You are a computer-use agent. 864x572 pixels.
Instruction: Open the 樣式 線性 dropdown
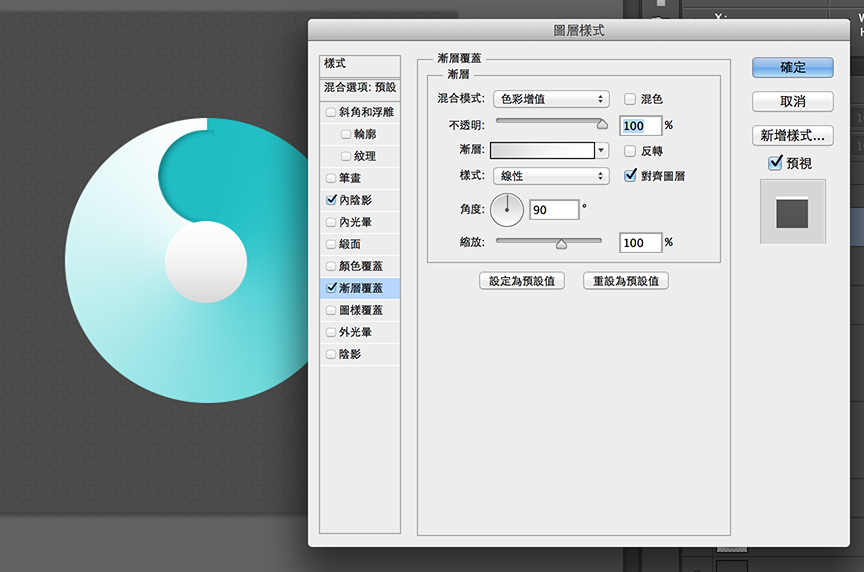[551, 176]
